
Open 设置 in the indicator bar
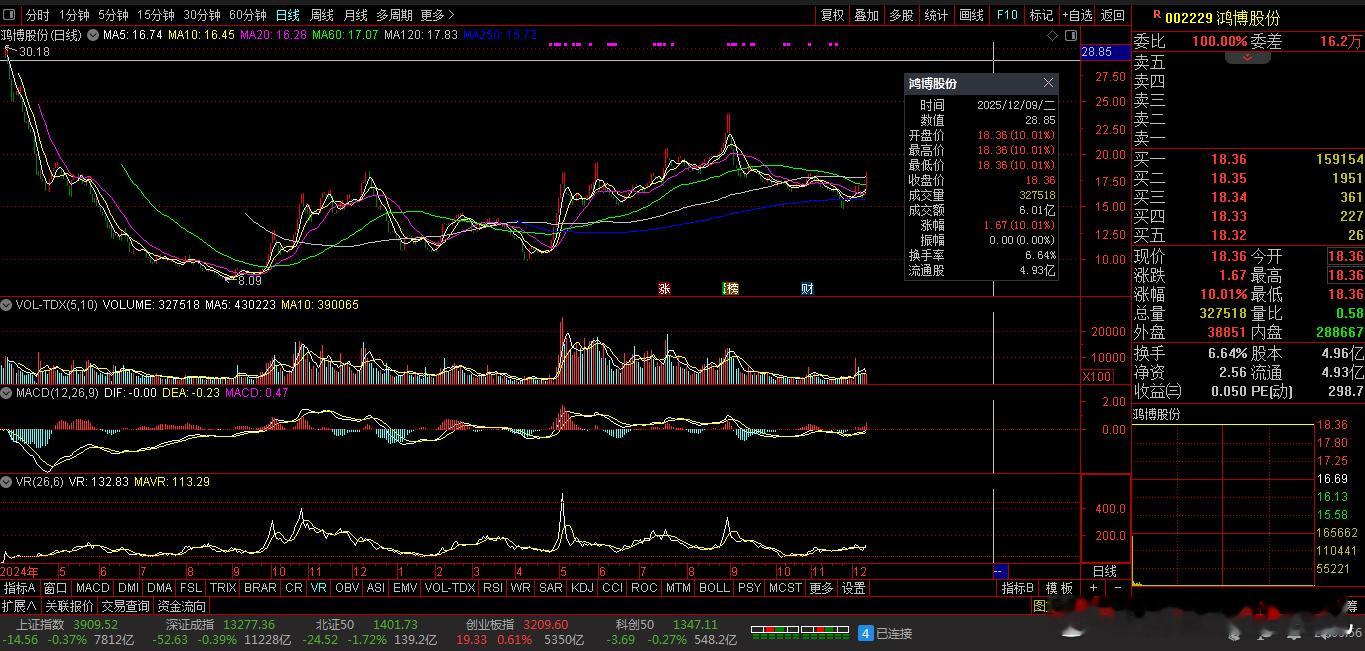tap(853, 588)
